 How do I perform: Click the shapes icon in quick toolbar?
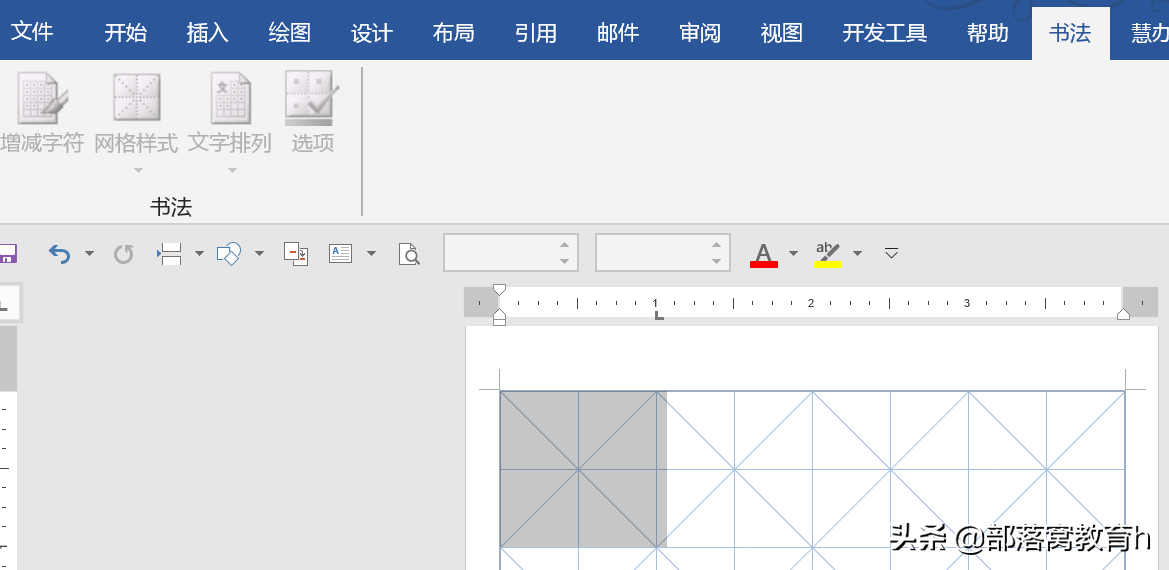pos(230,253)
